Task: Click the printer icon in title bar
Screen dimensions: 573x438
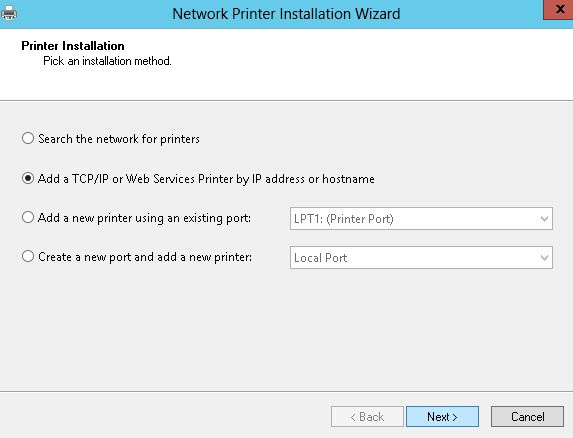Action: pos(9,13)
